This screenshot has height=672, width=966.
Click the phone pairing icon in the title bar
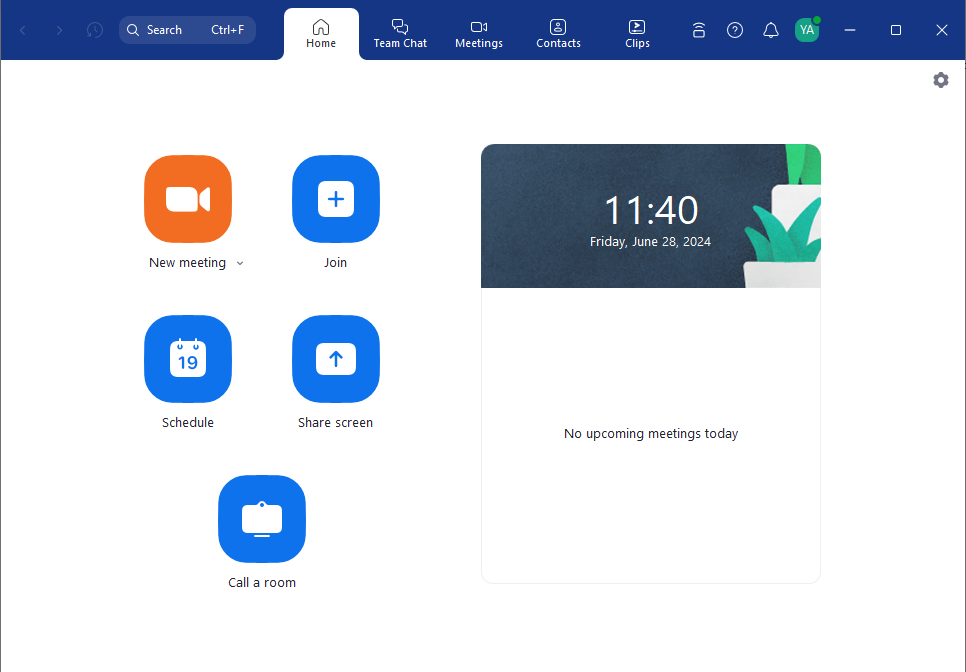[x=699, y=30]
